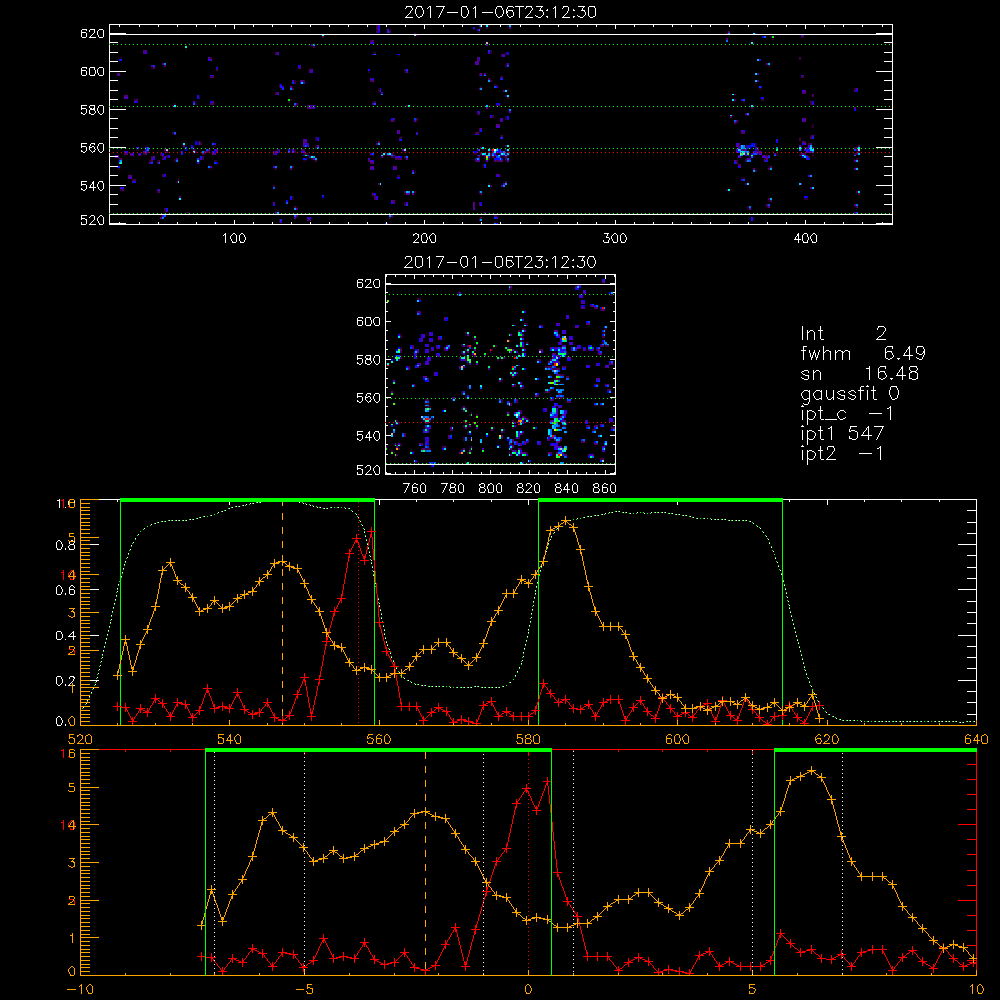Select the 'Int 2' readout line

(843, 333)
